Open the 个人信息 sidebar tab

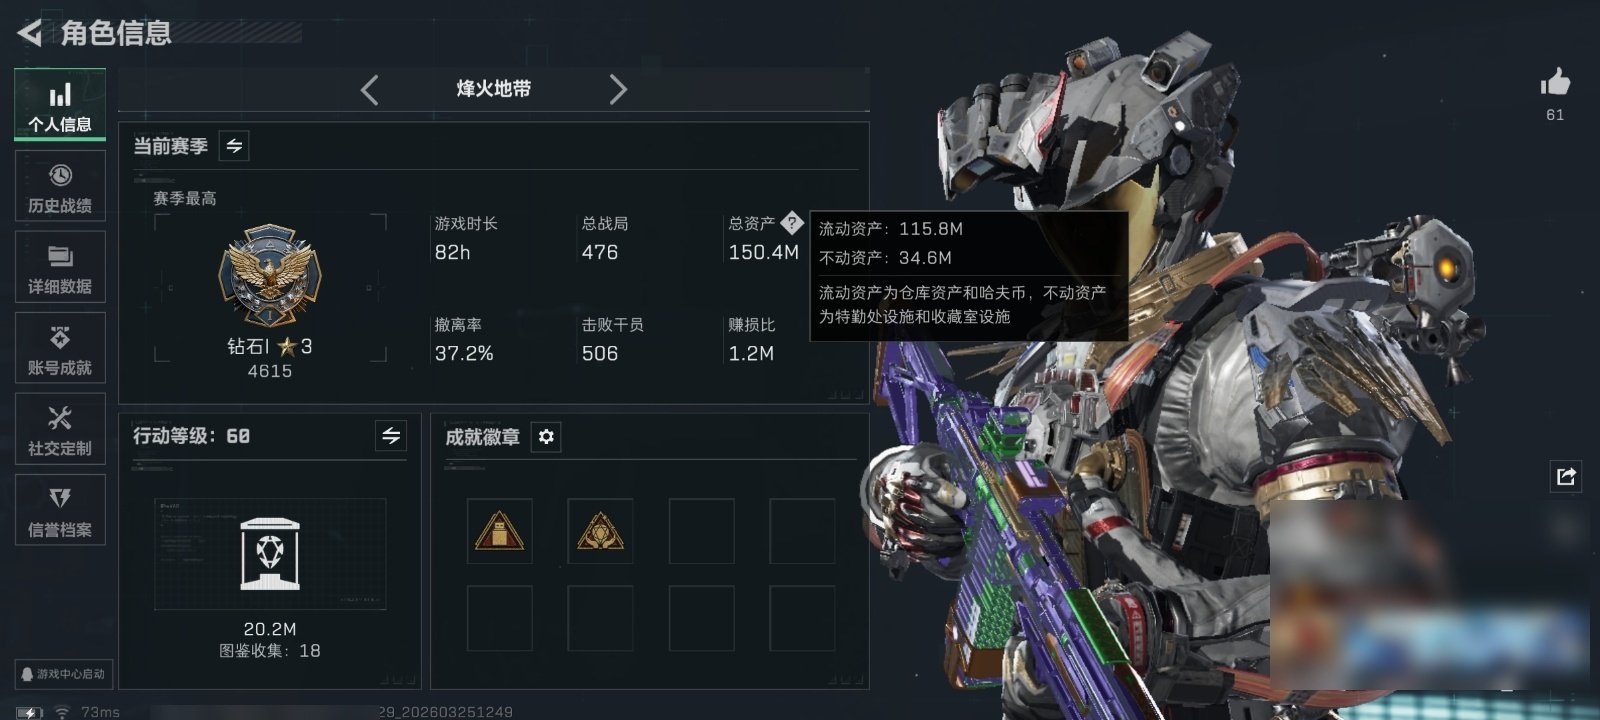click(x=60, y=105)
